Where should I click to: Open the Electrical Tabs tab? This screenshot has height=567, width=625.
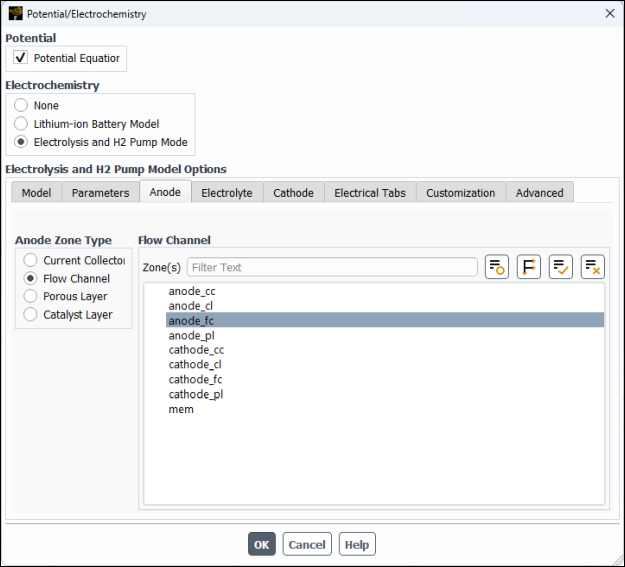click(370, 193)
